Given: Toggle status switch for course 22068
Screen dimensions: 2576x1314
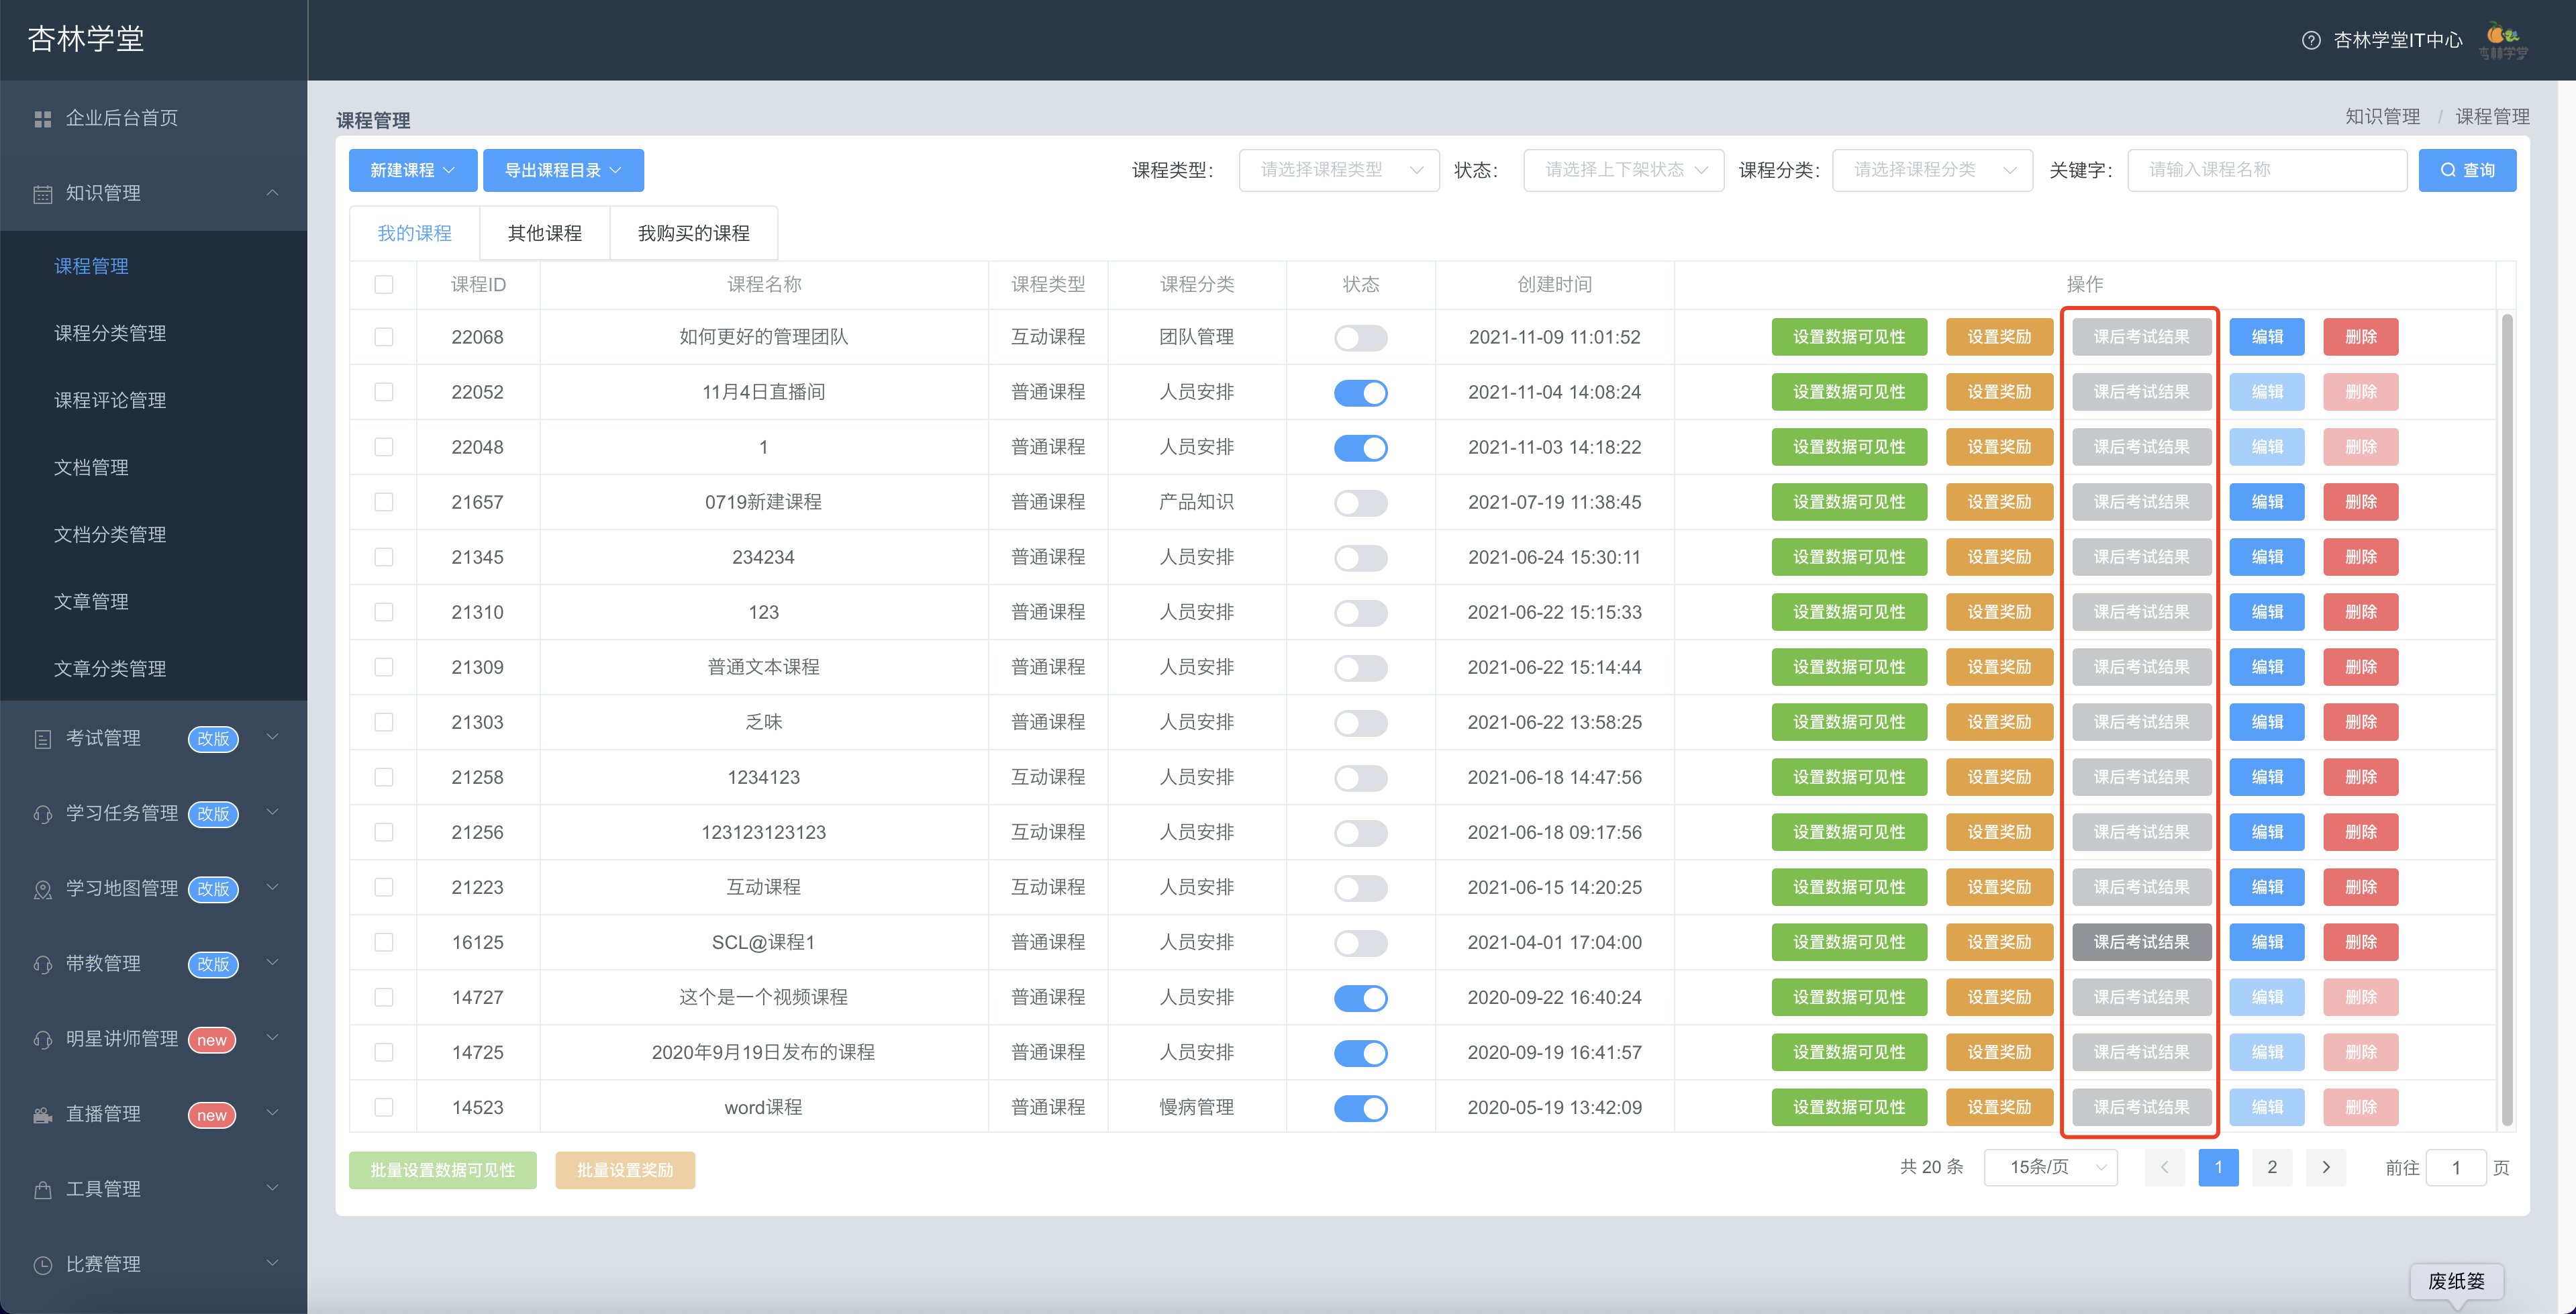Looking at the screenshot, I should (1360, 338).
